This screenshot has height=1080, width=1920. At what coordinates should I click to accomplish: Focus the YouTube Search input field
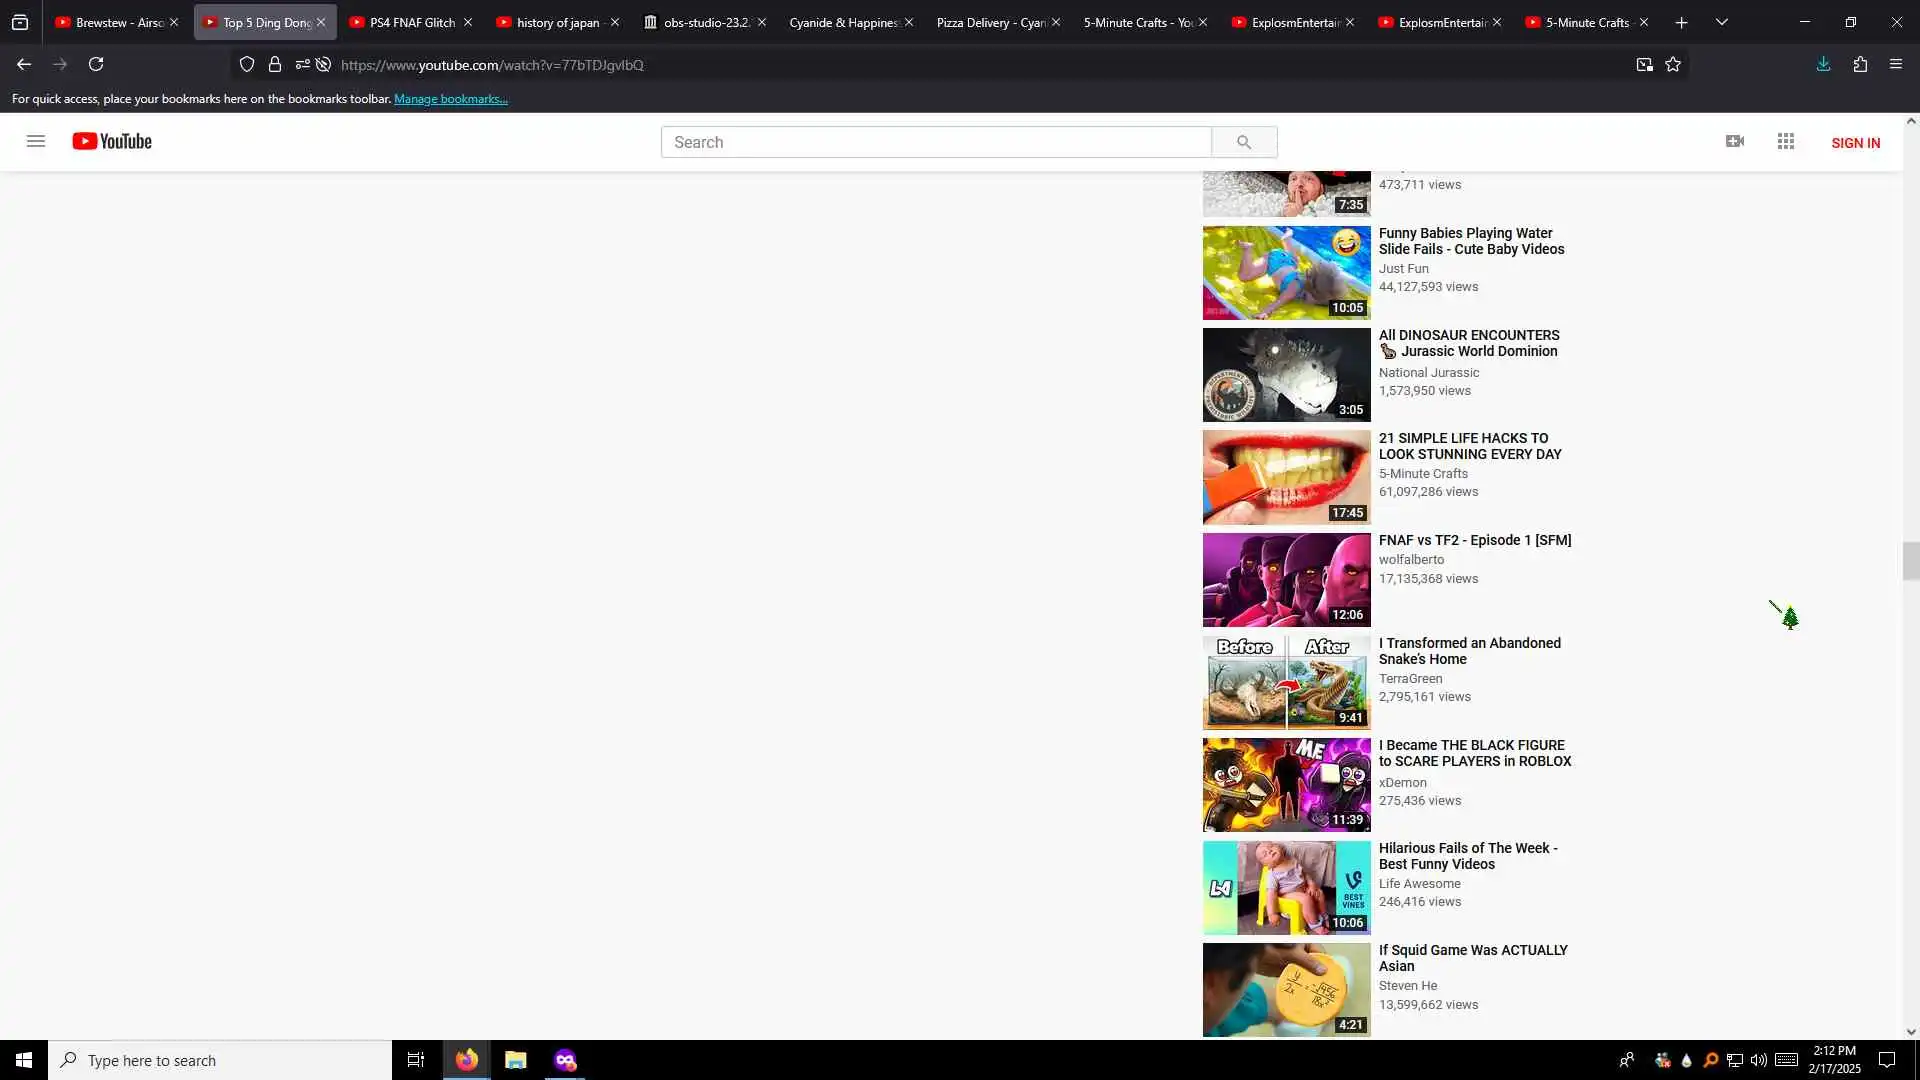click(936, 142)
